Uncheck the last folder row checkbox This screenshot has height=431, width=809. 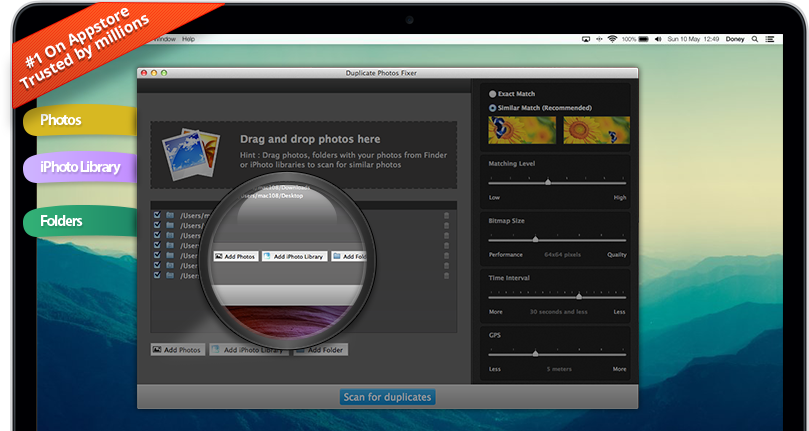point(157,276)
